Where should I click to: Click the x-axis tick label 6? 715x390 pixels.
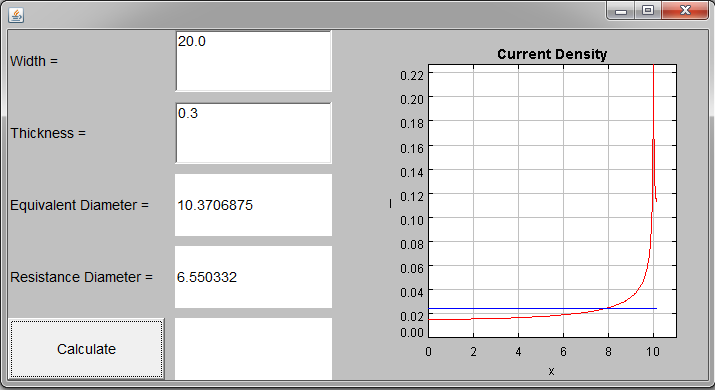tap(563, 352)
